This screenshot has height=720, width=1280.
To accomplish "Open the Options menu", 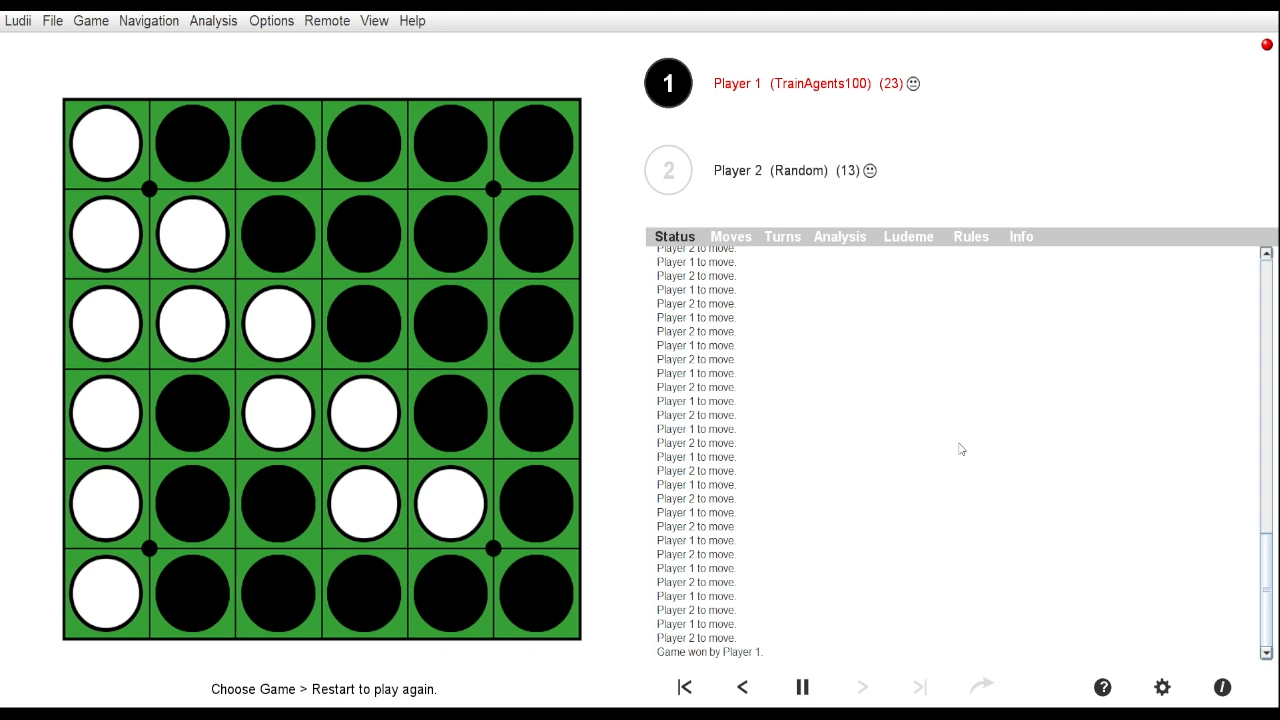I will [x=271, y=20].
